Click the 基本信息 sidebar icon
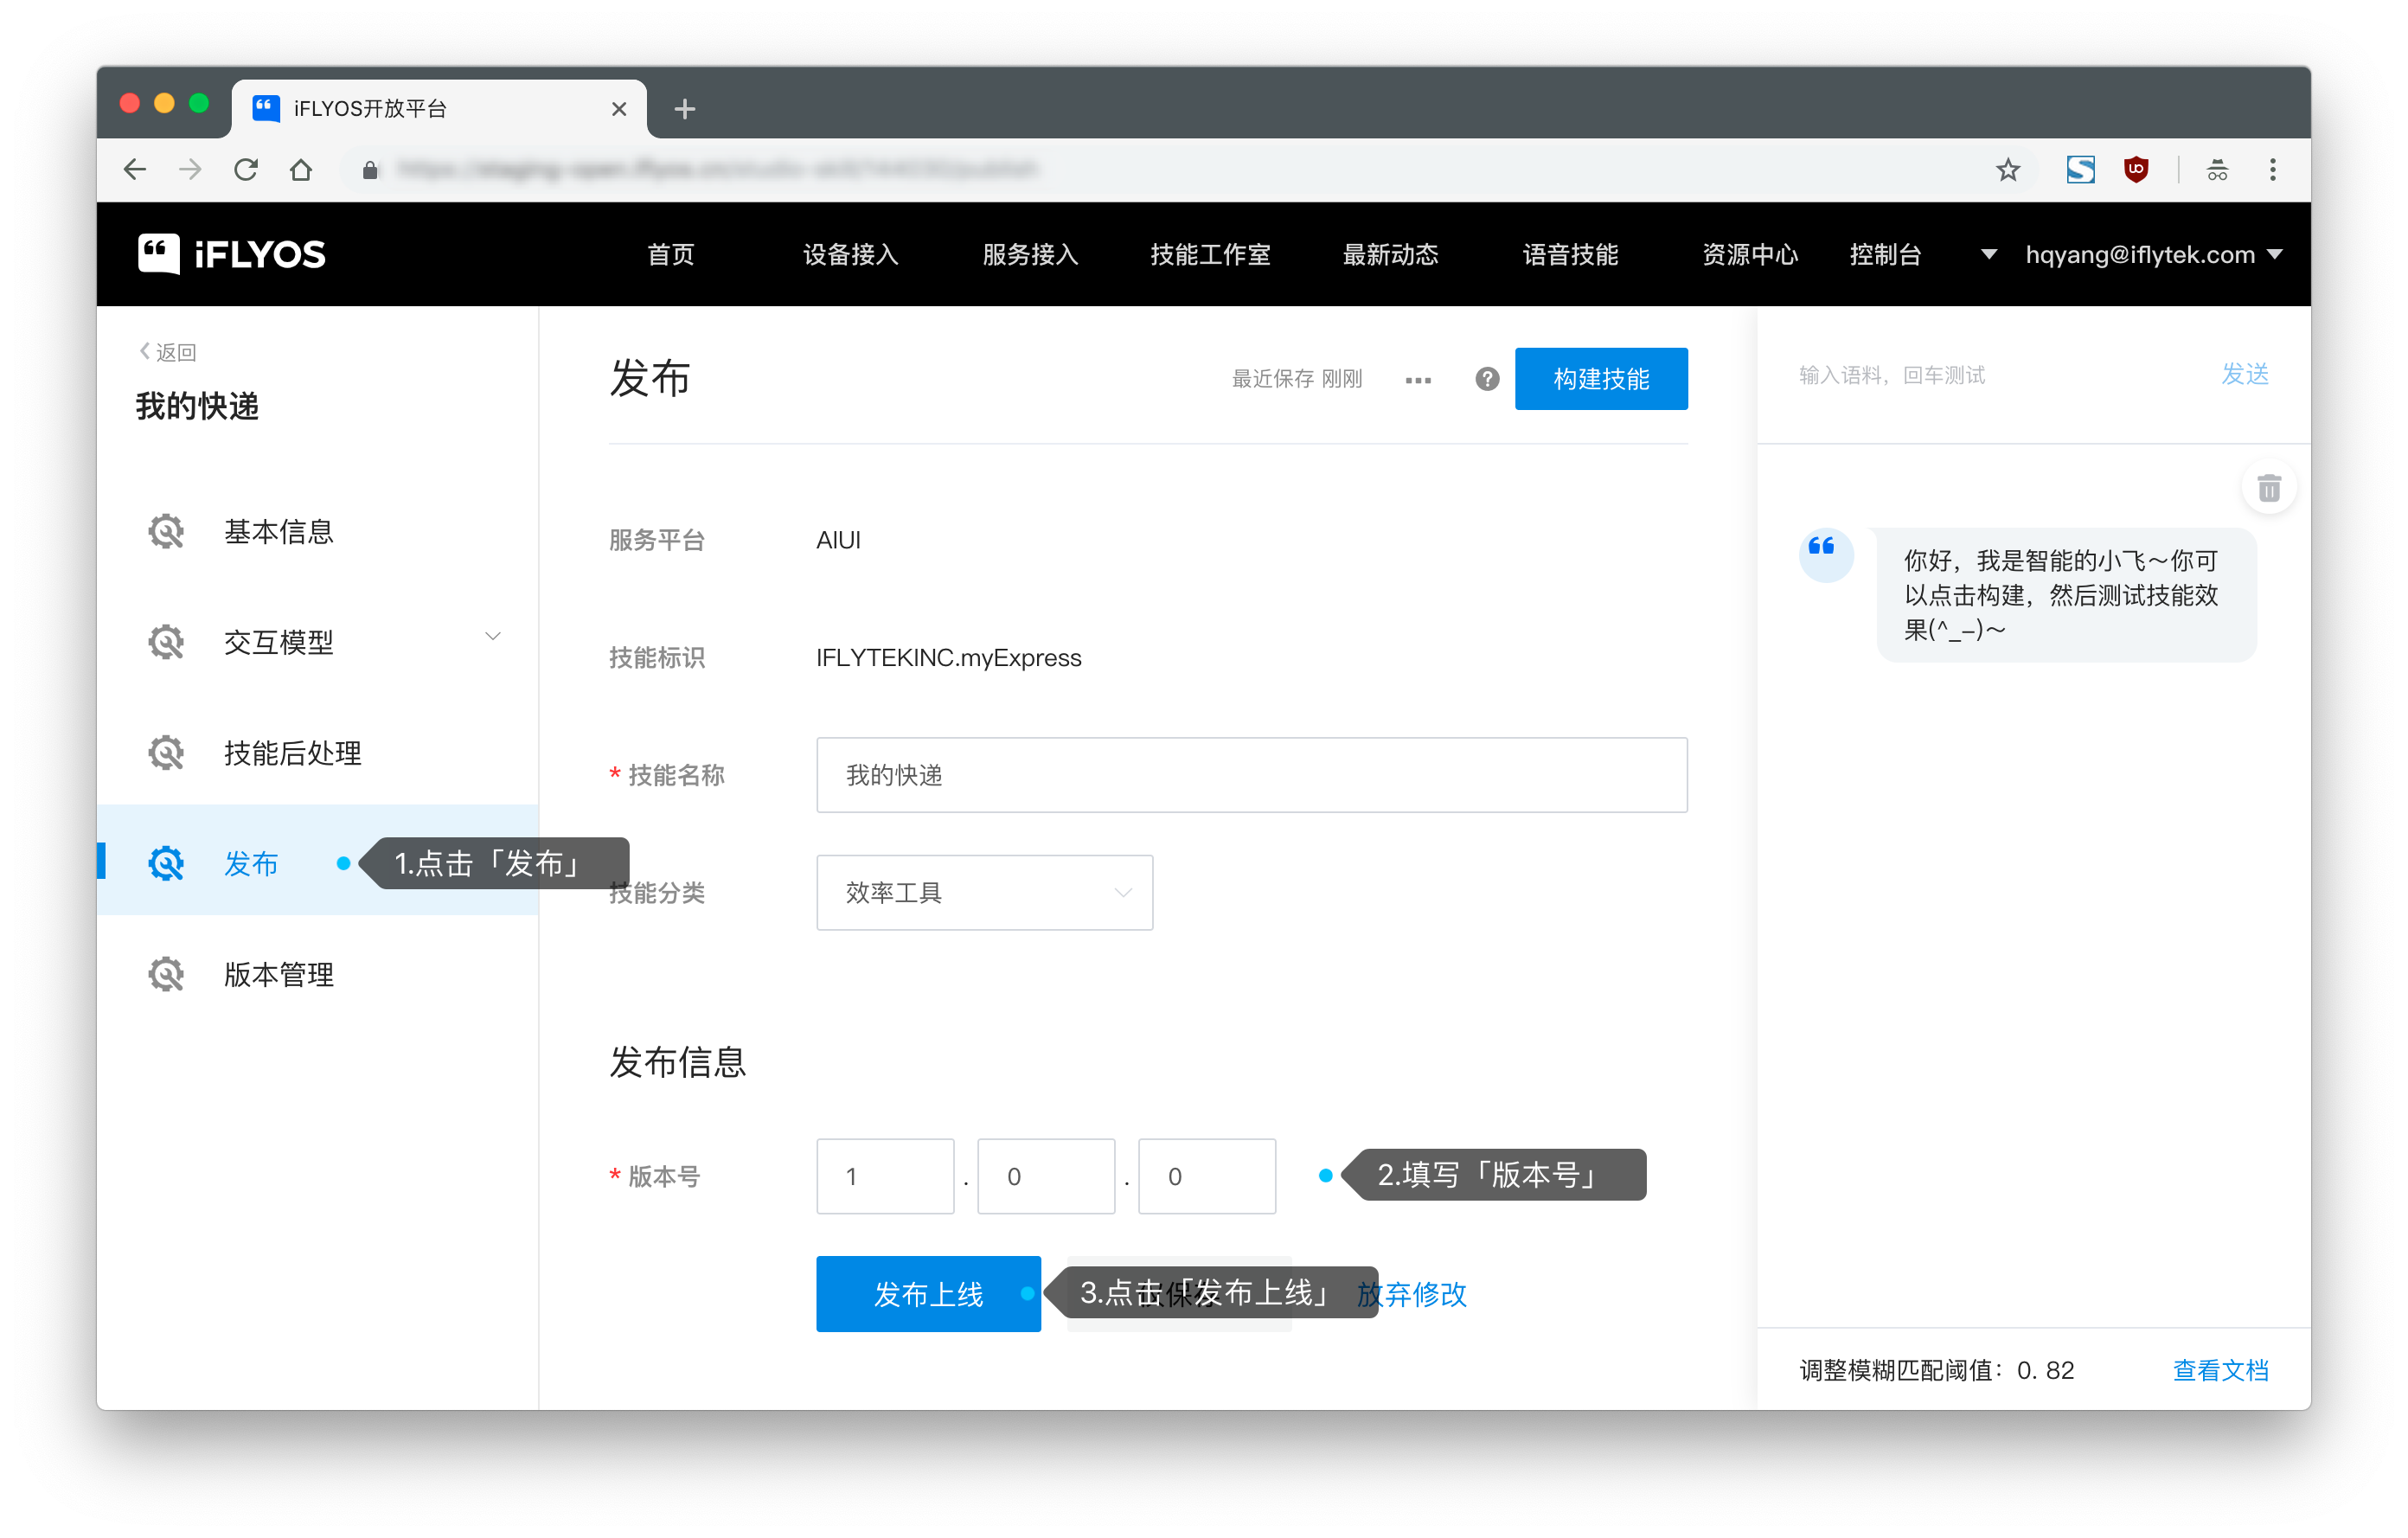This screenshot has width=2408, height=1538. click(x=166, y=531)
